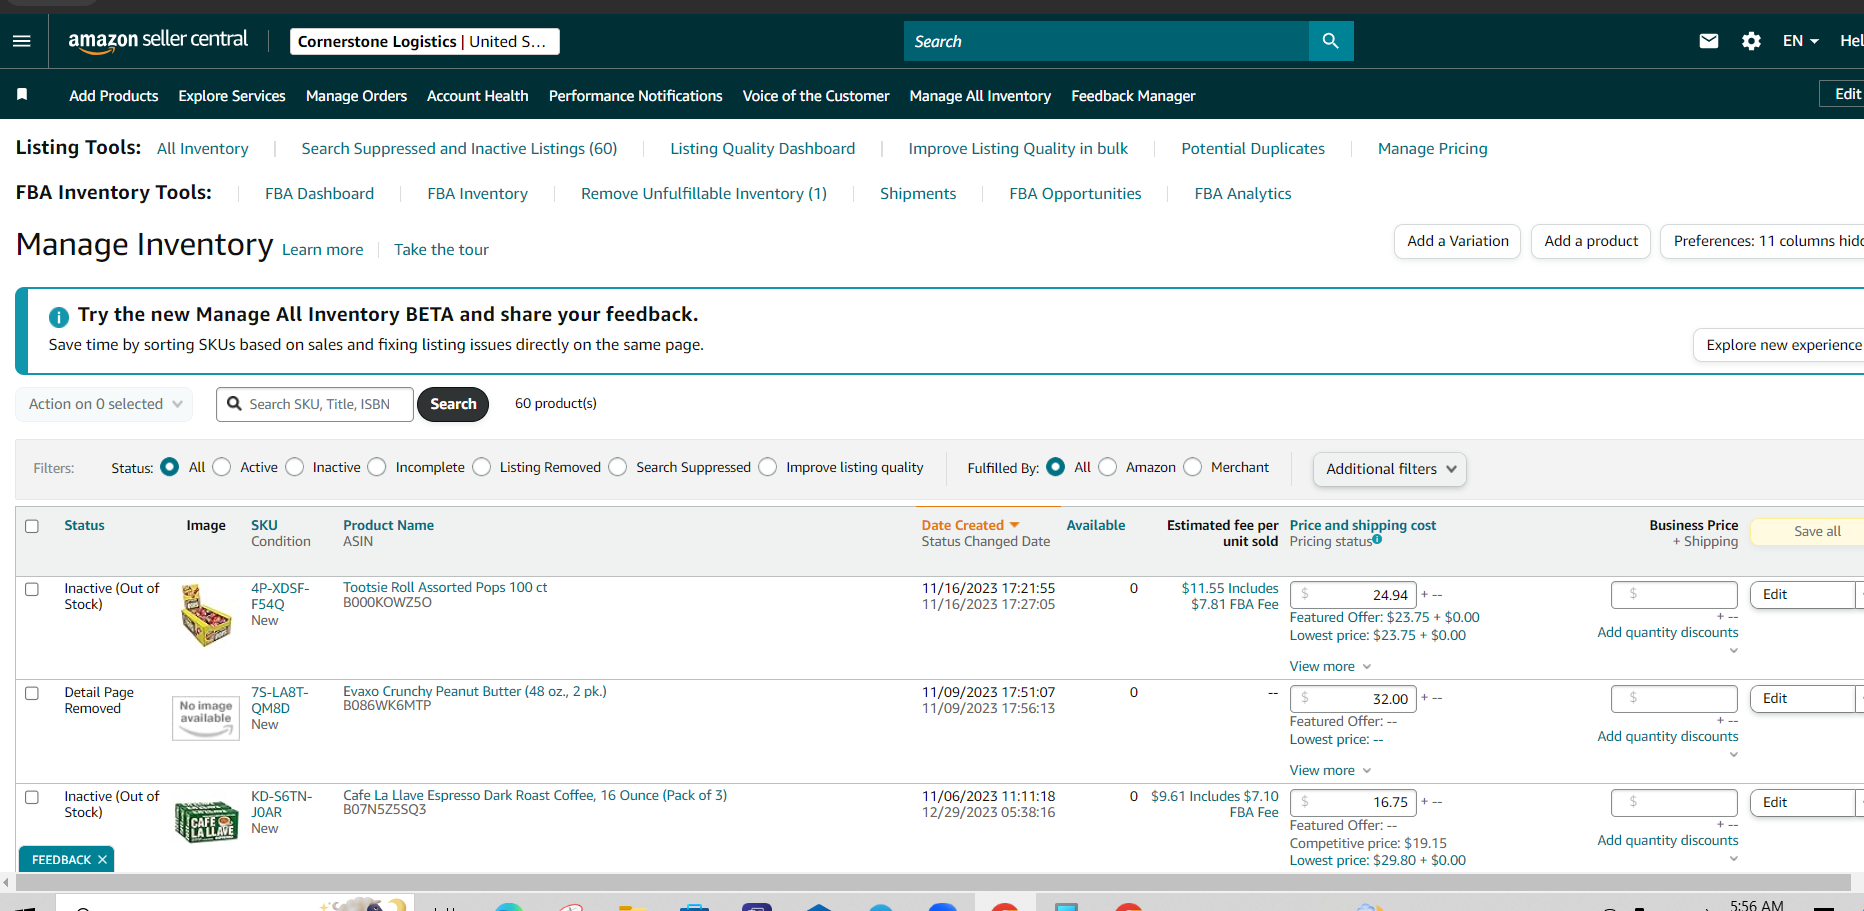The width and height of the screenshot is (1864, 911).
Task: Click the 24.94 price field
Action: click(x=1353, y=595)
